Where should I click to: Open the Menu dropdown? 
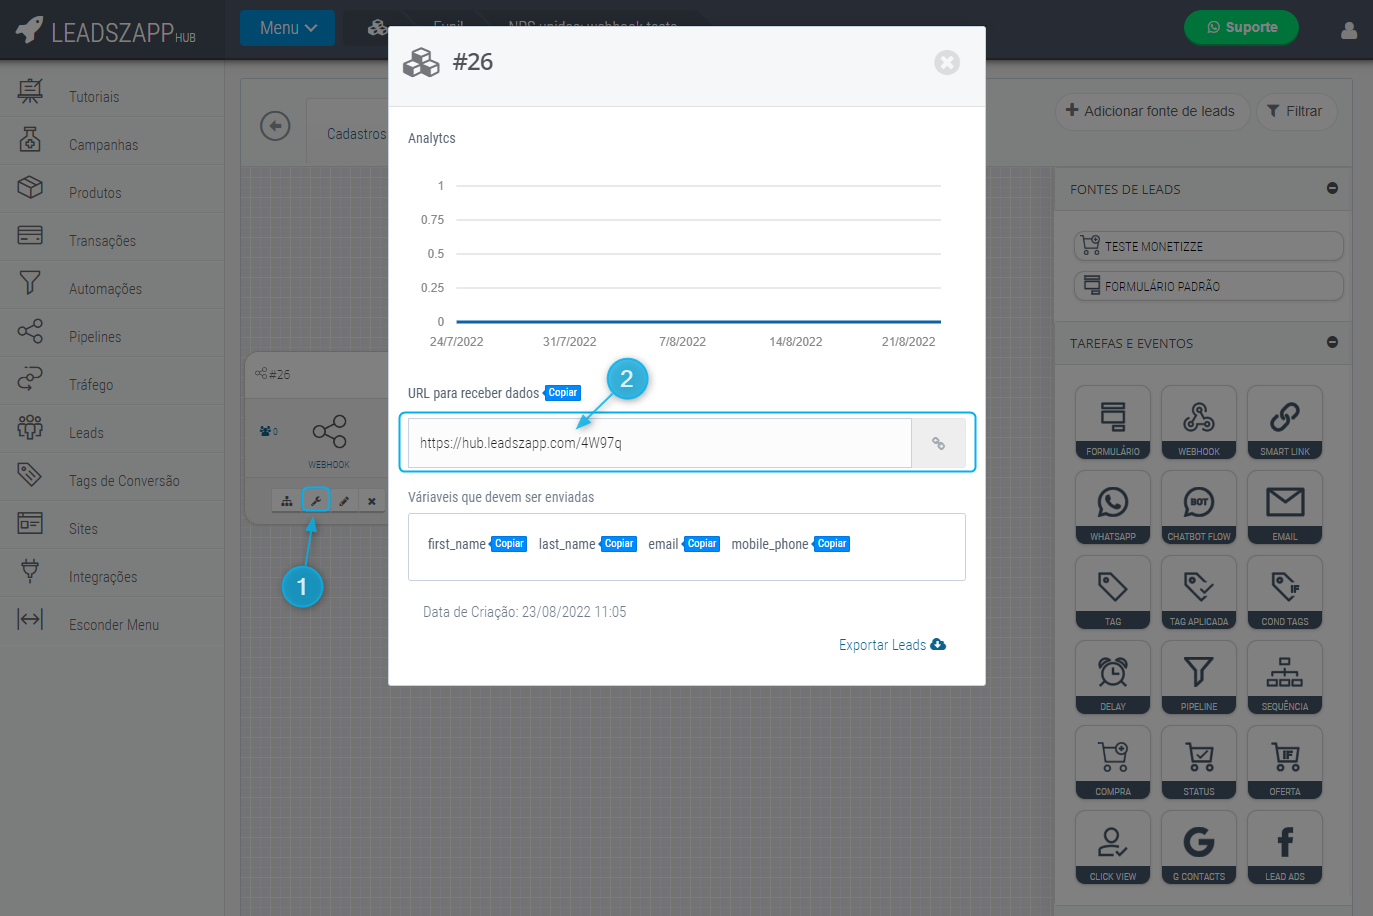[287, 28]
